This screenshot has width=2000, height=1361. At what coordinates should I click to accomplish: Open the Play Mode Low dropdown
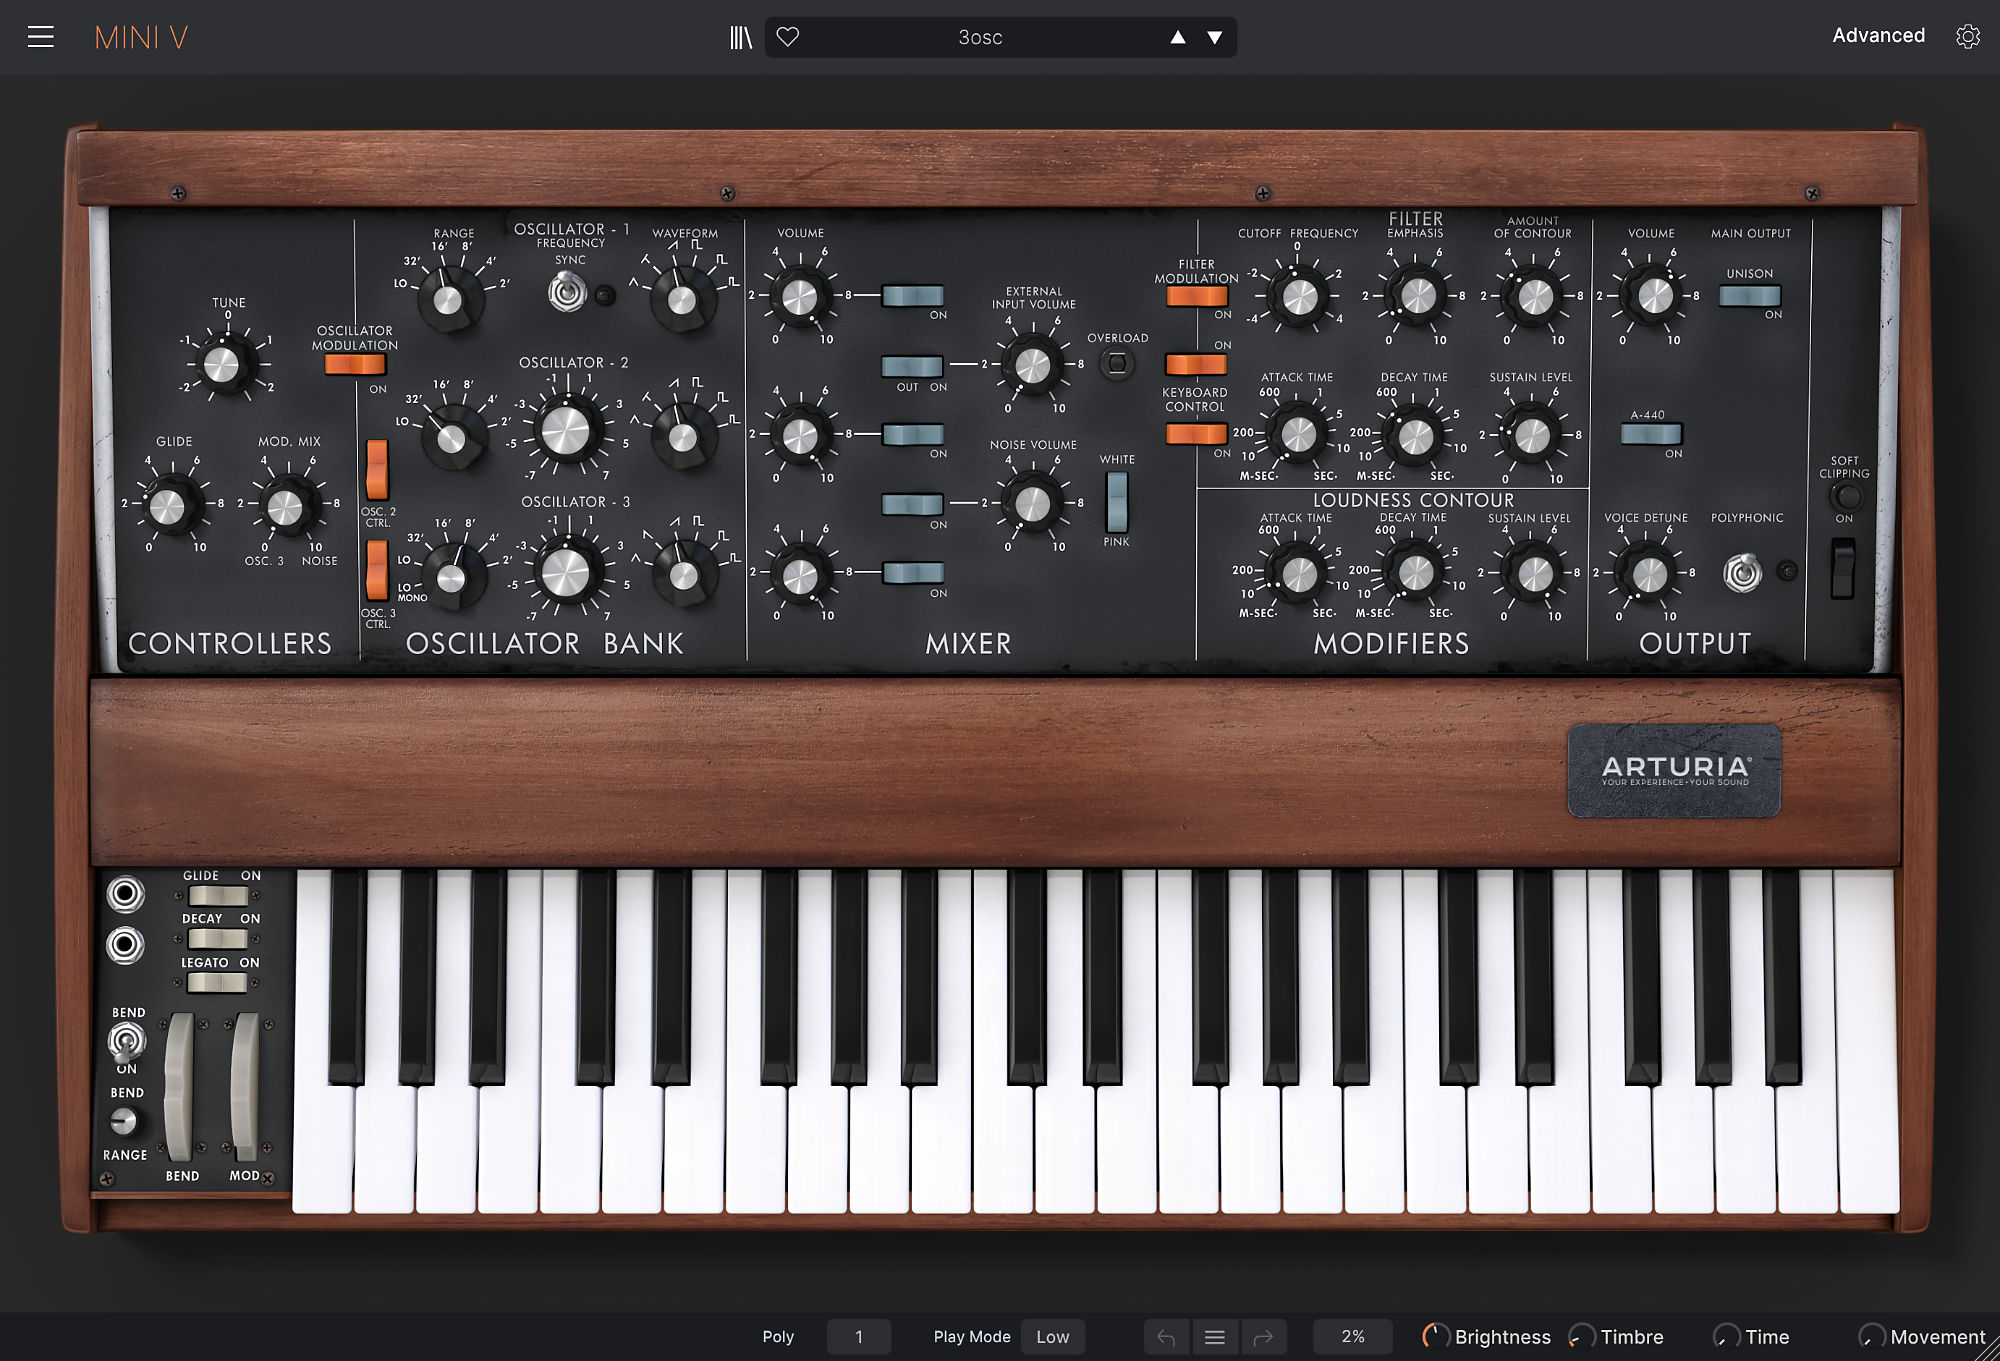point(1052,1337)
